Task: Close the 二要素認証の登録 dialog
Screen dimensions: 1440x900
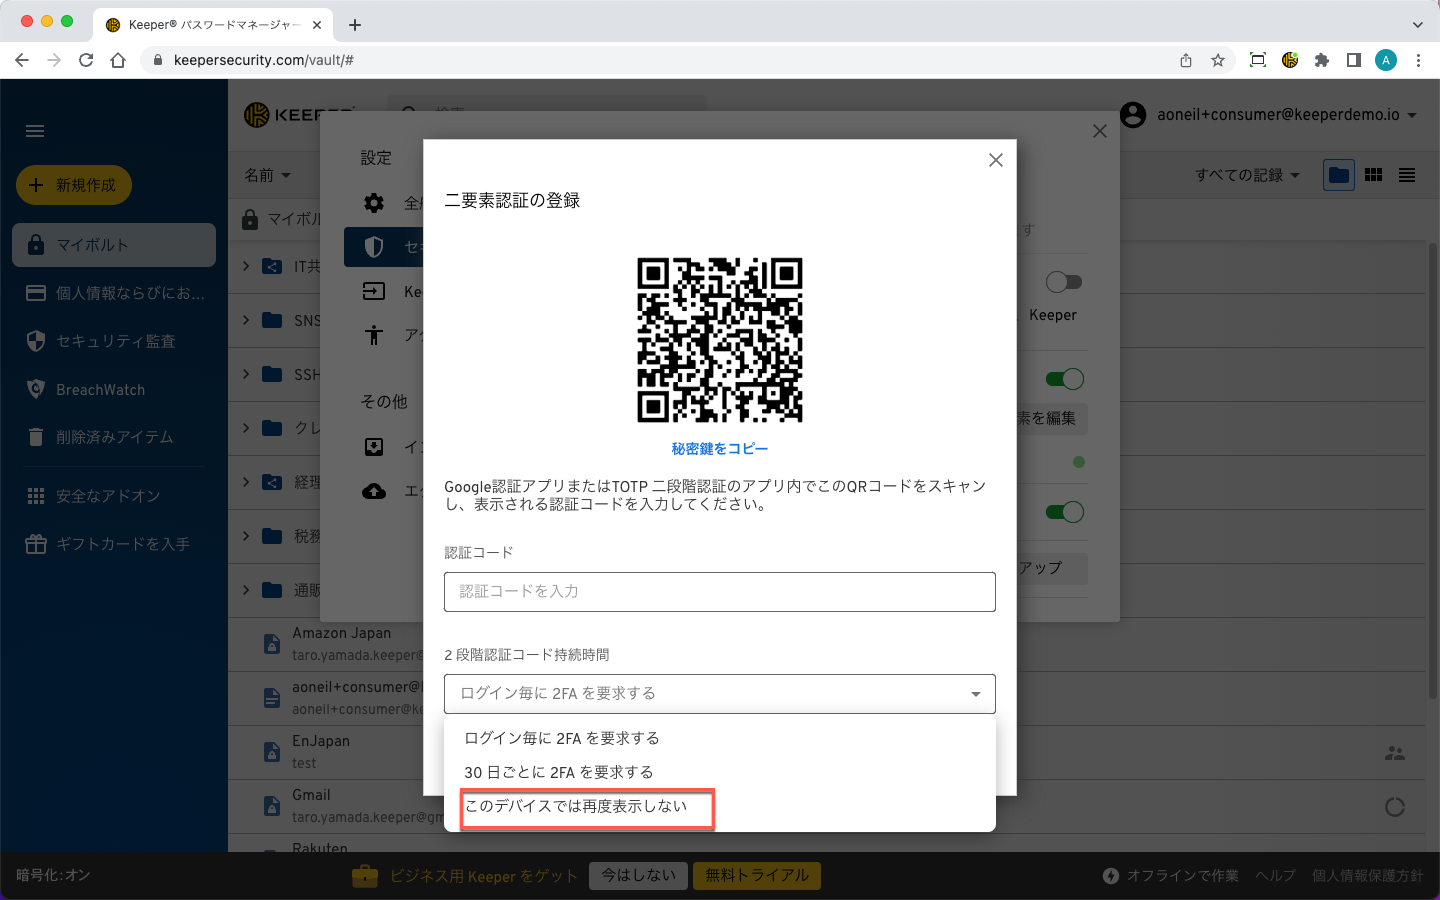Action: pos(995,160)
